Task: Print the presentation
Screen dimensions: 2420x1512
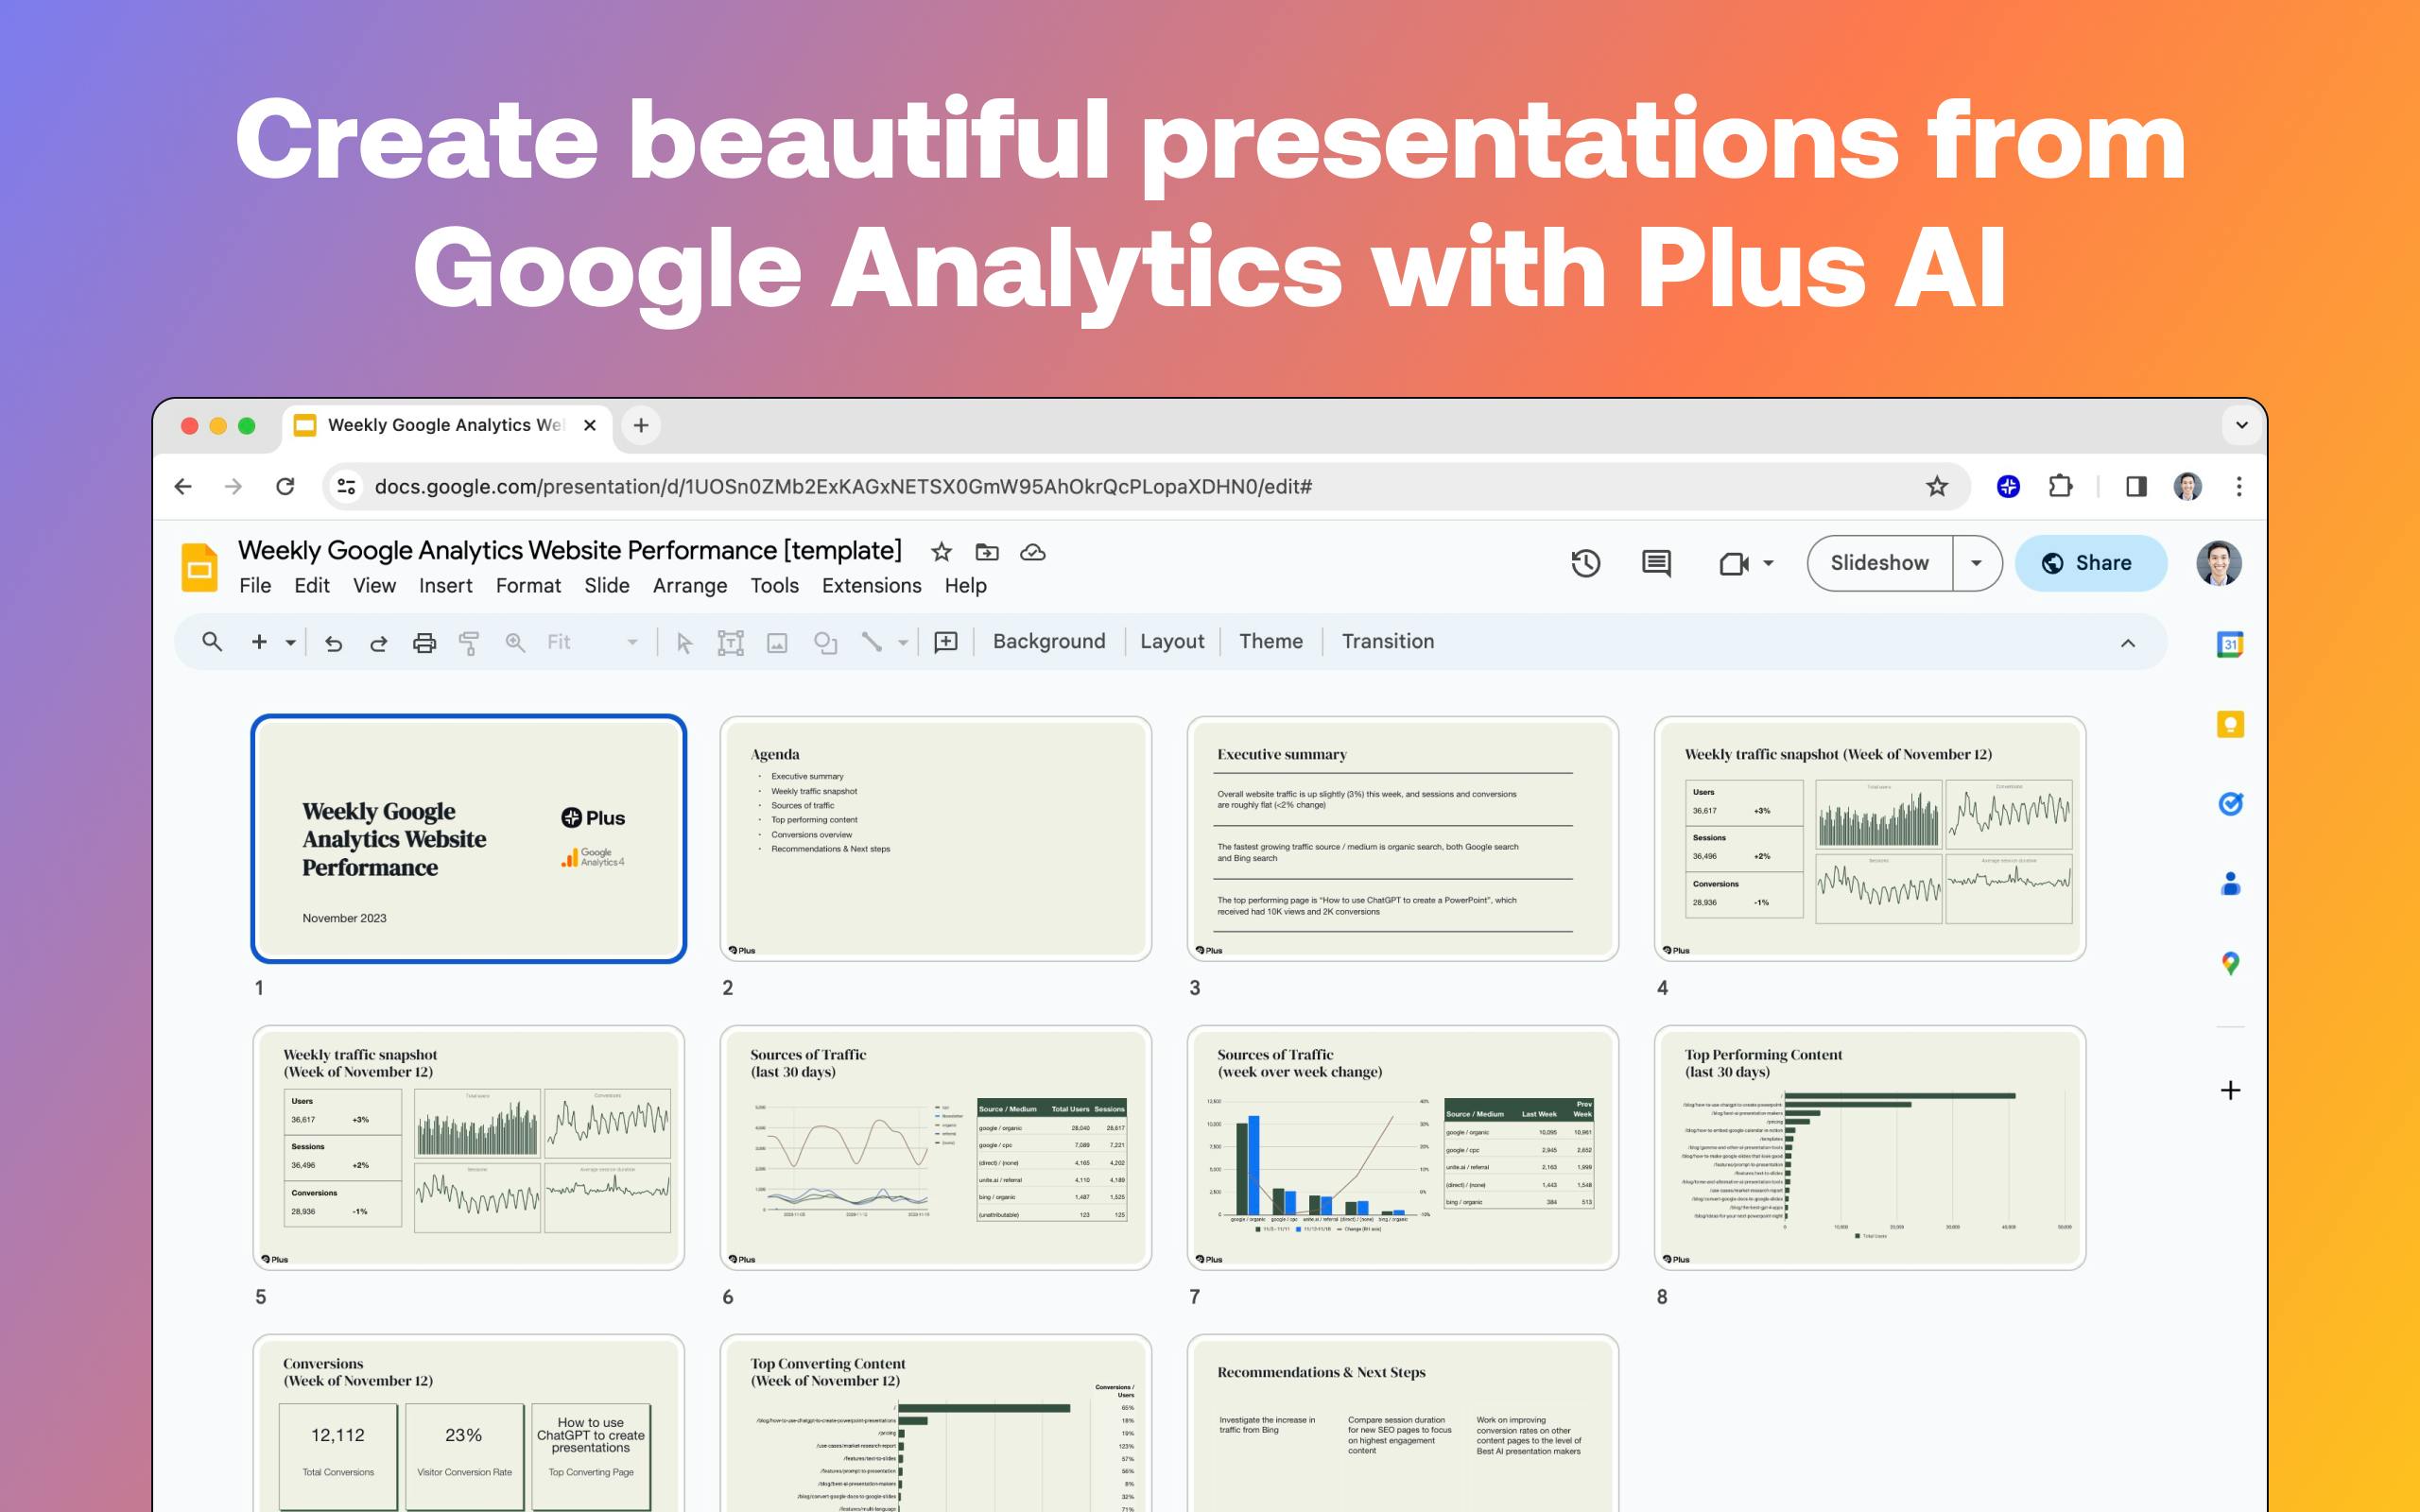Action: pos(425,642)
